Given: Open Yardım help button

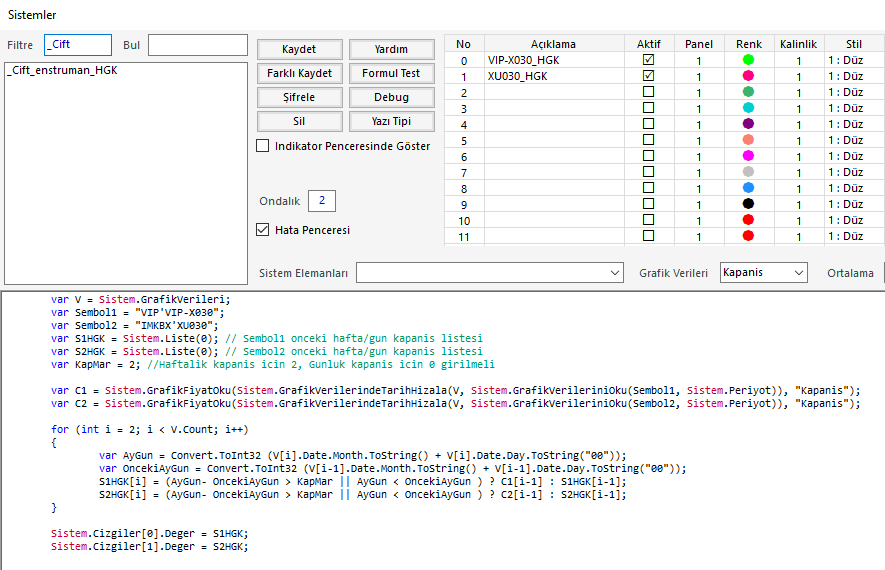Looking at the screenshot, I should coord(391,49).
